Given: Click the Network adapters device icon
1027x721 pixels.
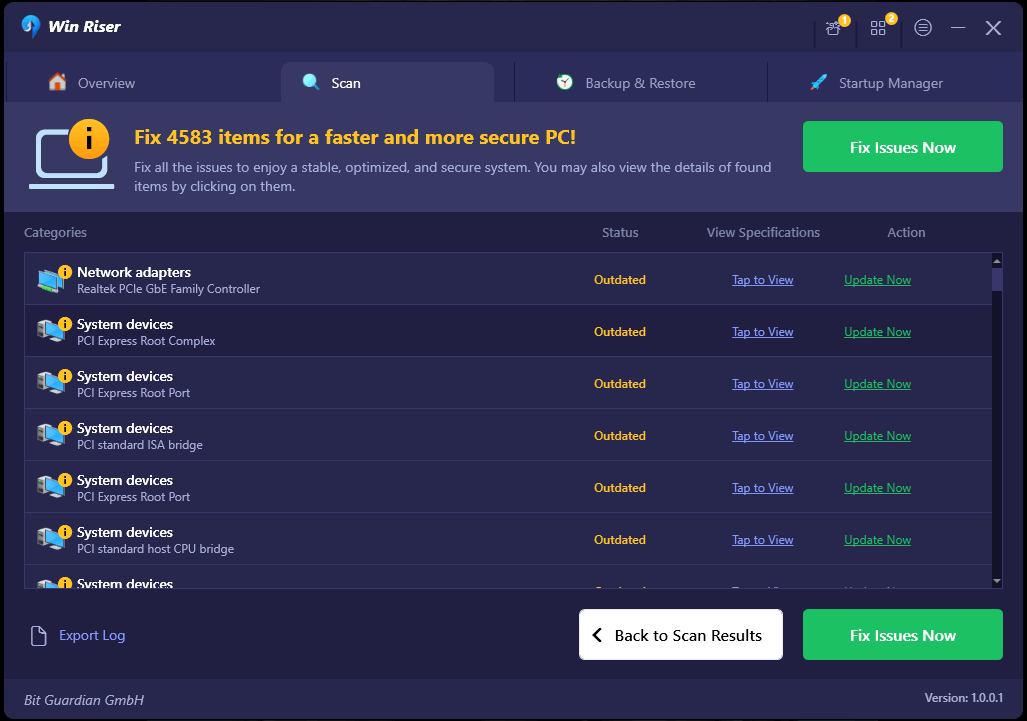Looking at the screenshot, I should [x=51, y=280].
